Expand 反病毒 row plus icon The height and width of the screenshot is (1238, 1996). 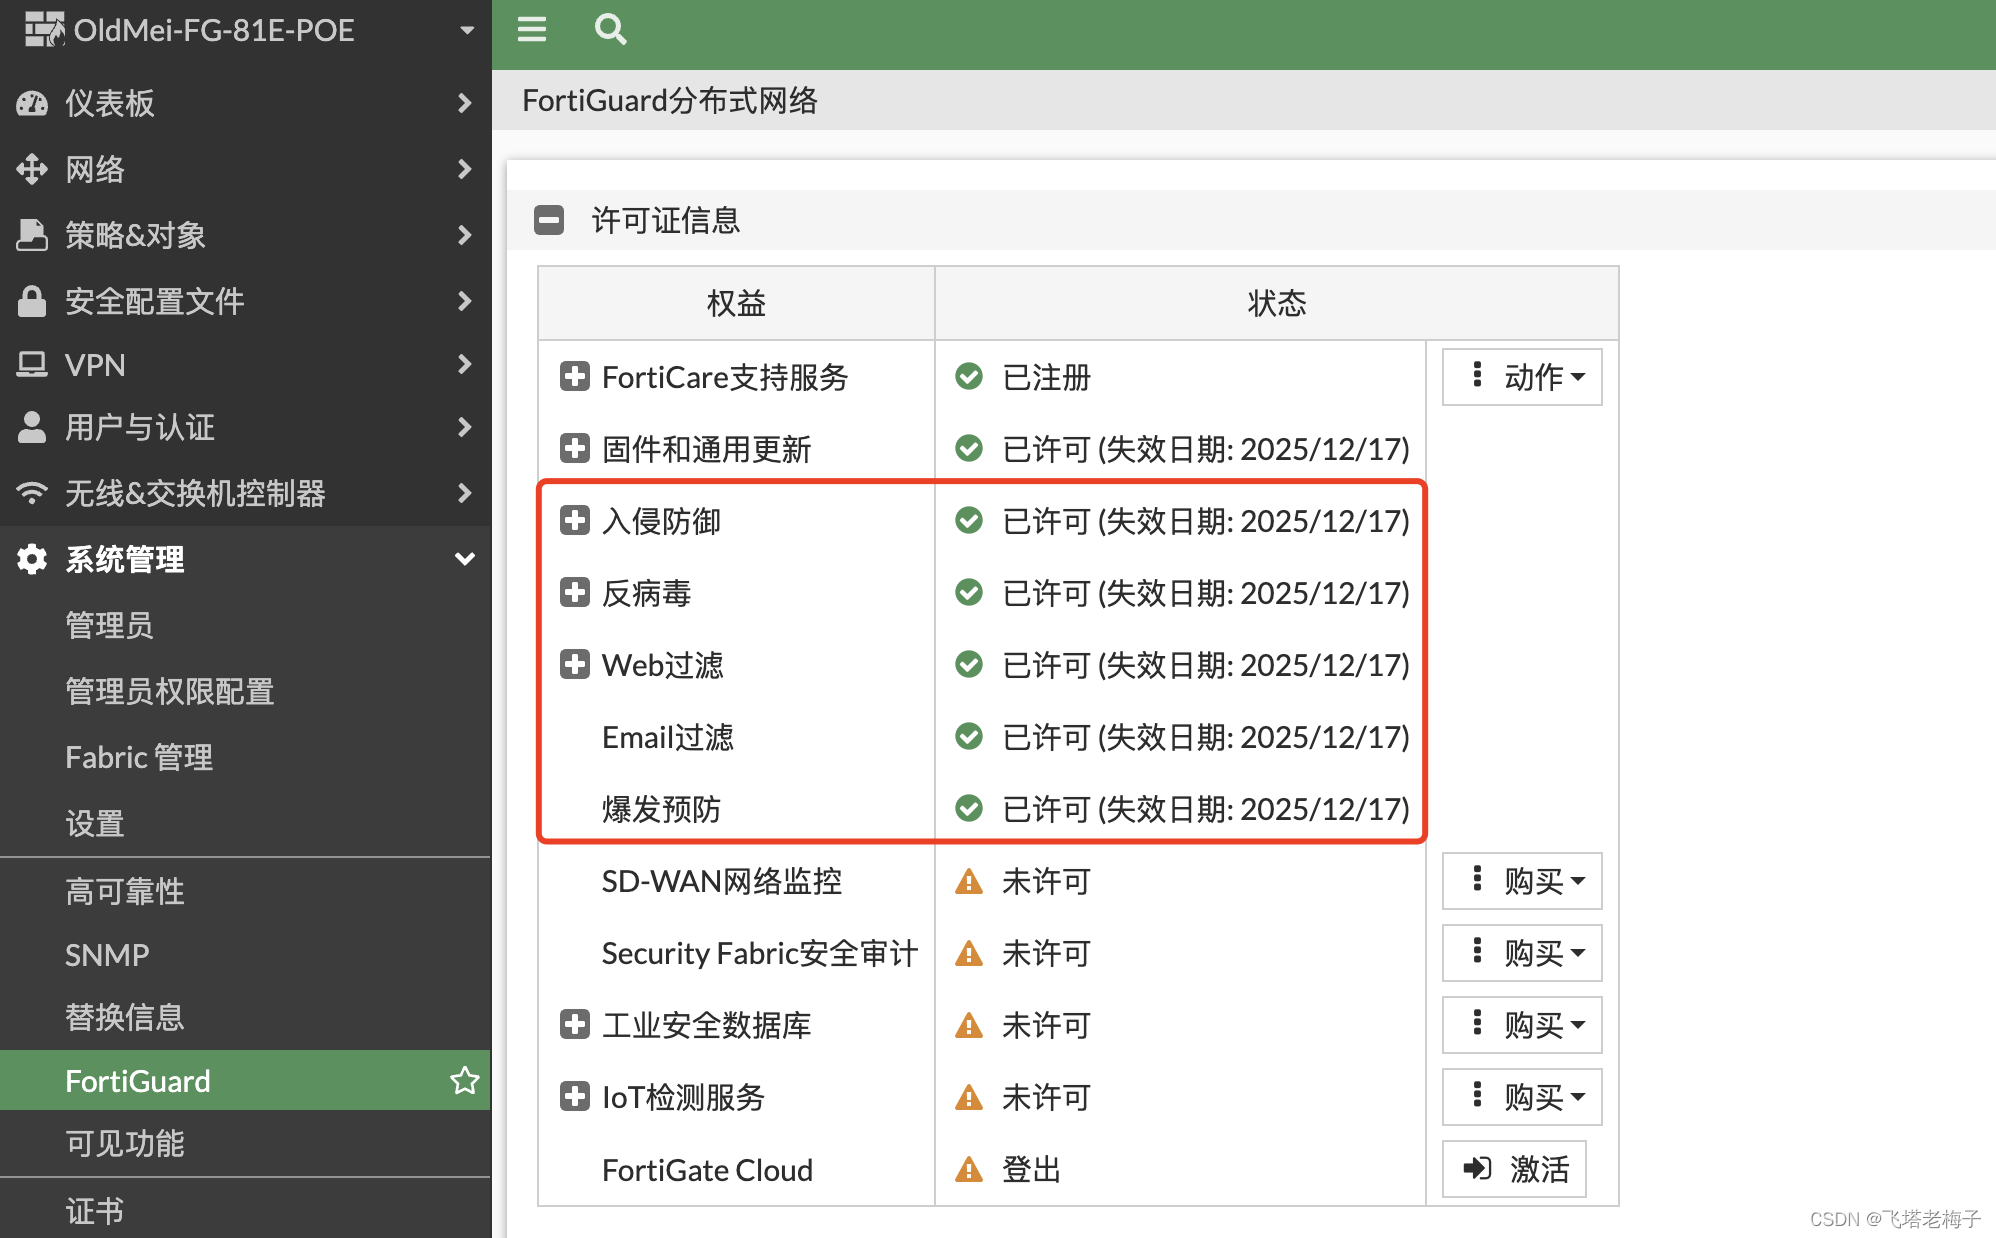pyautogui.click(x=574, y=593)
